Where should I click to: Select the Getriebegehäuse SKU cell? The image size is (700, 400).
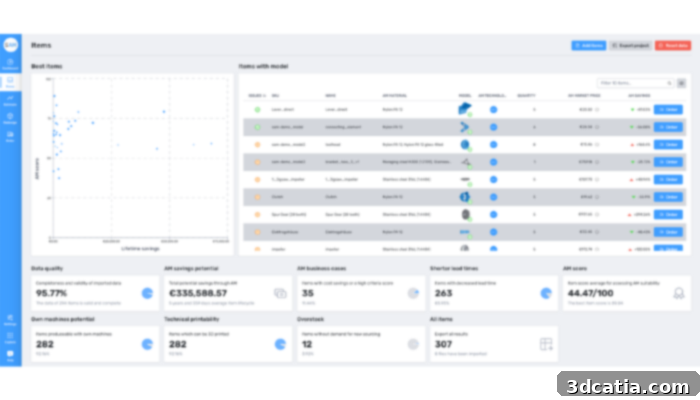coord(285,232)
